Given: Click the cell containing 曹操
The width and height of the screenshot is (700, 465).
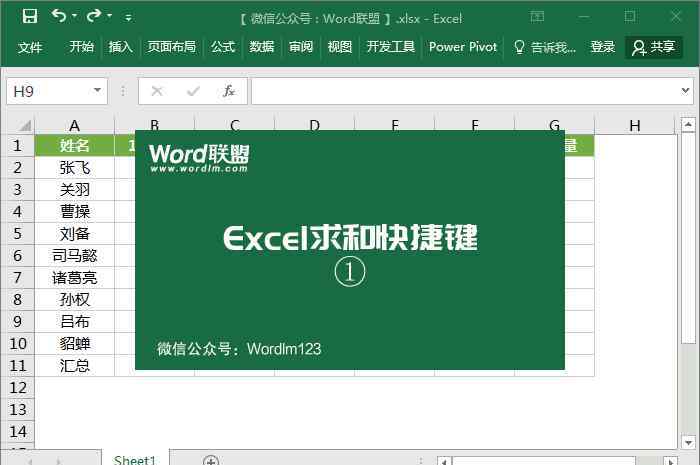Looking at the screenshot, I should 75,212.
